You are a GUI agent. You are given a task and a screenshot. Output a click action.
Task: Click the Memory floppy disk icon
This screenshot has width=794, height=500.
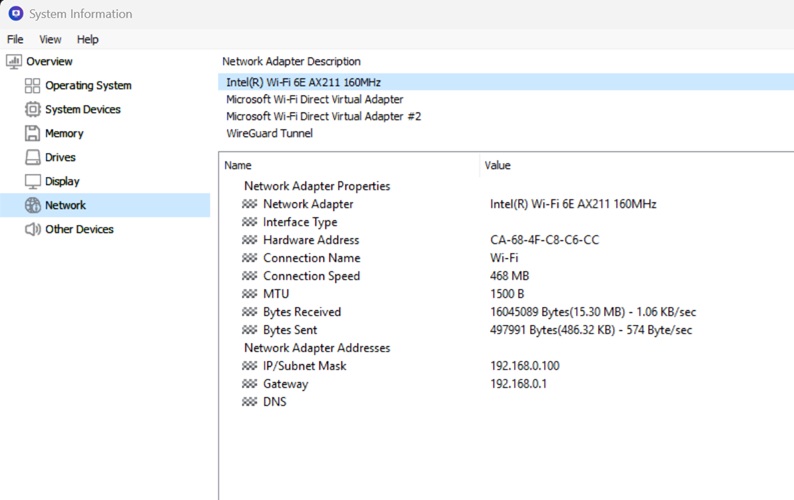[32, 134]
